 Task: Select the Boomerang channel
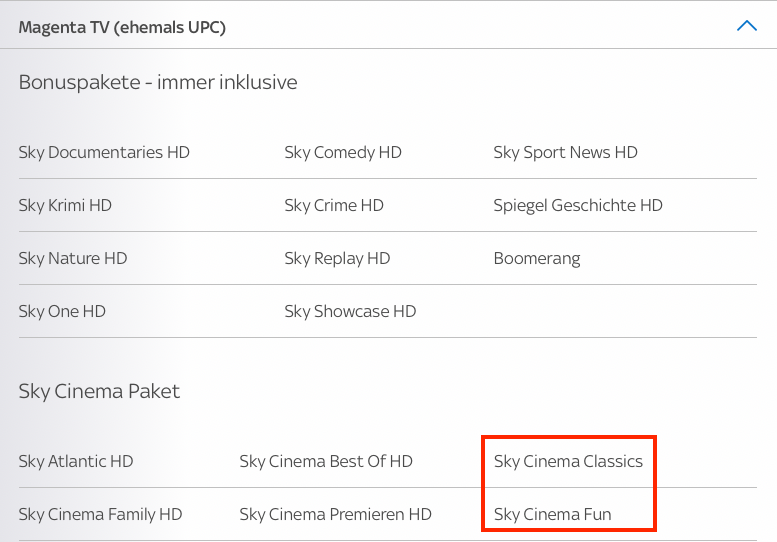pos(537,258)
